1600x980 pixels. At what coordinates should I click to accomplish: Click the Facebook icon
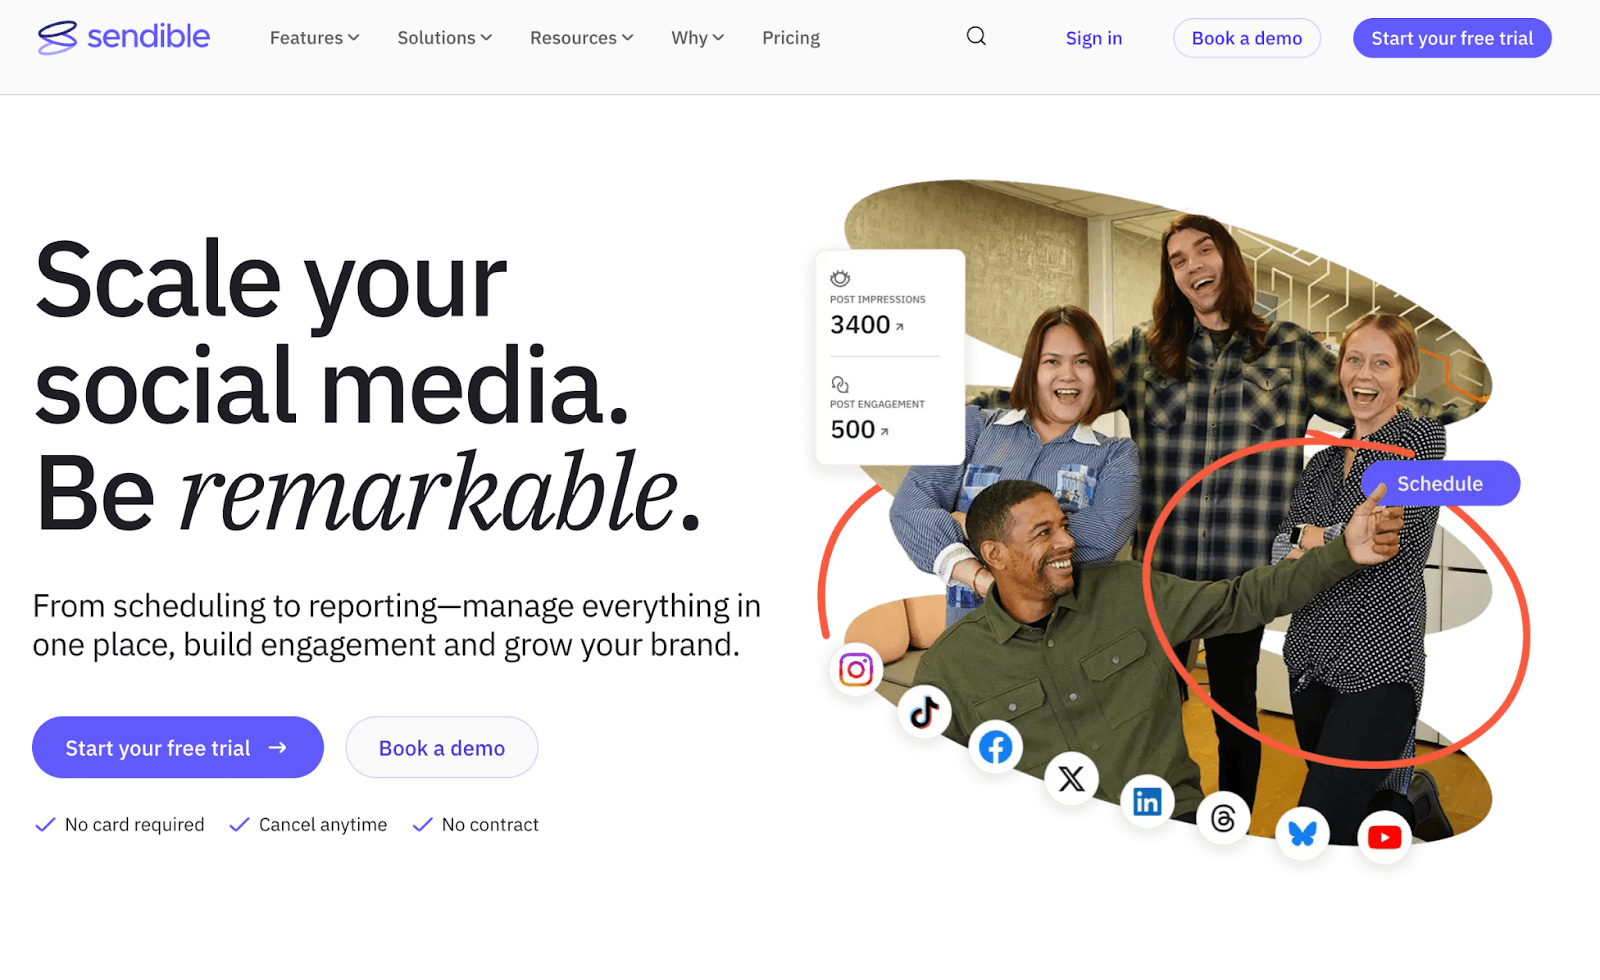(x=995, y=746)
